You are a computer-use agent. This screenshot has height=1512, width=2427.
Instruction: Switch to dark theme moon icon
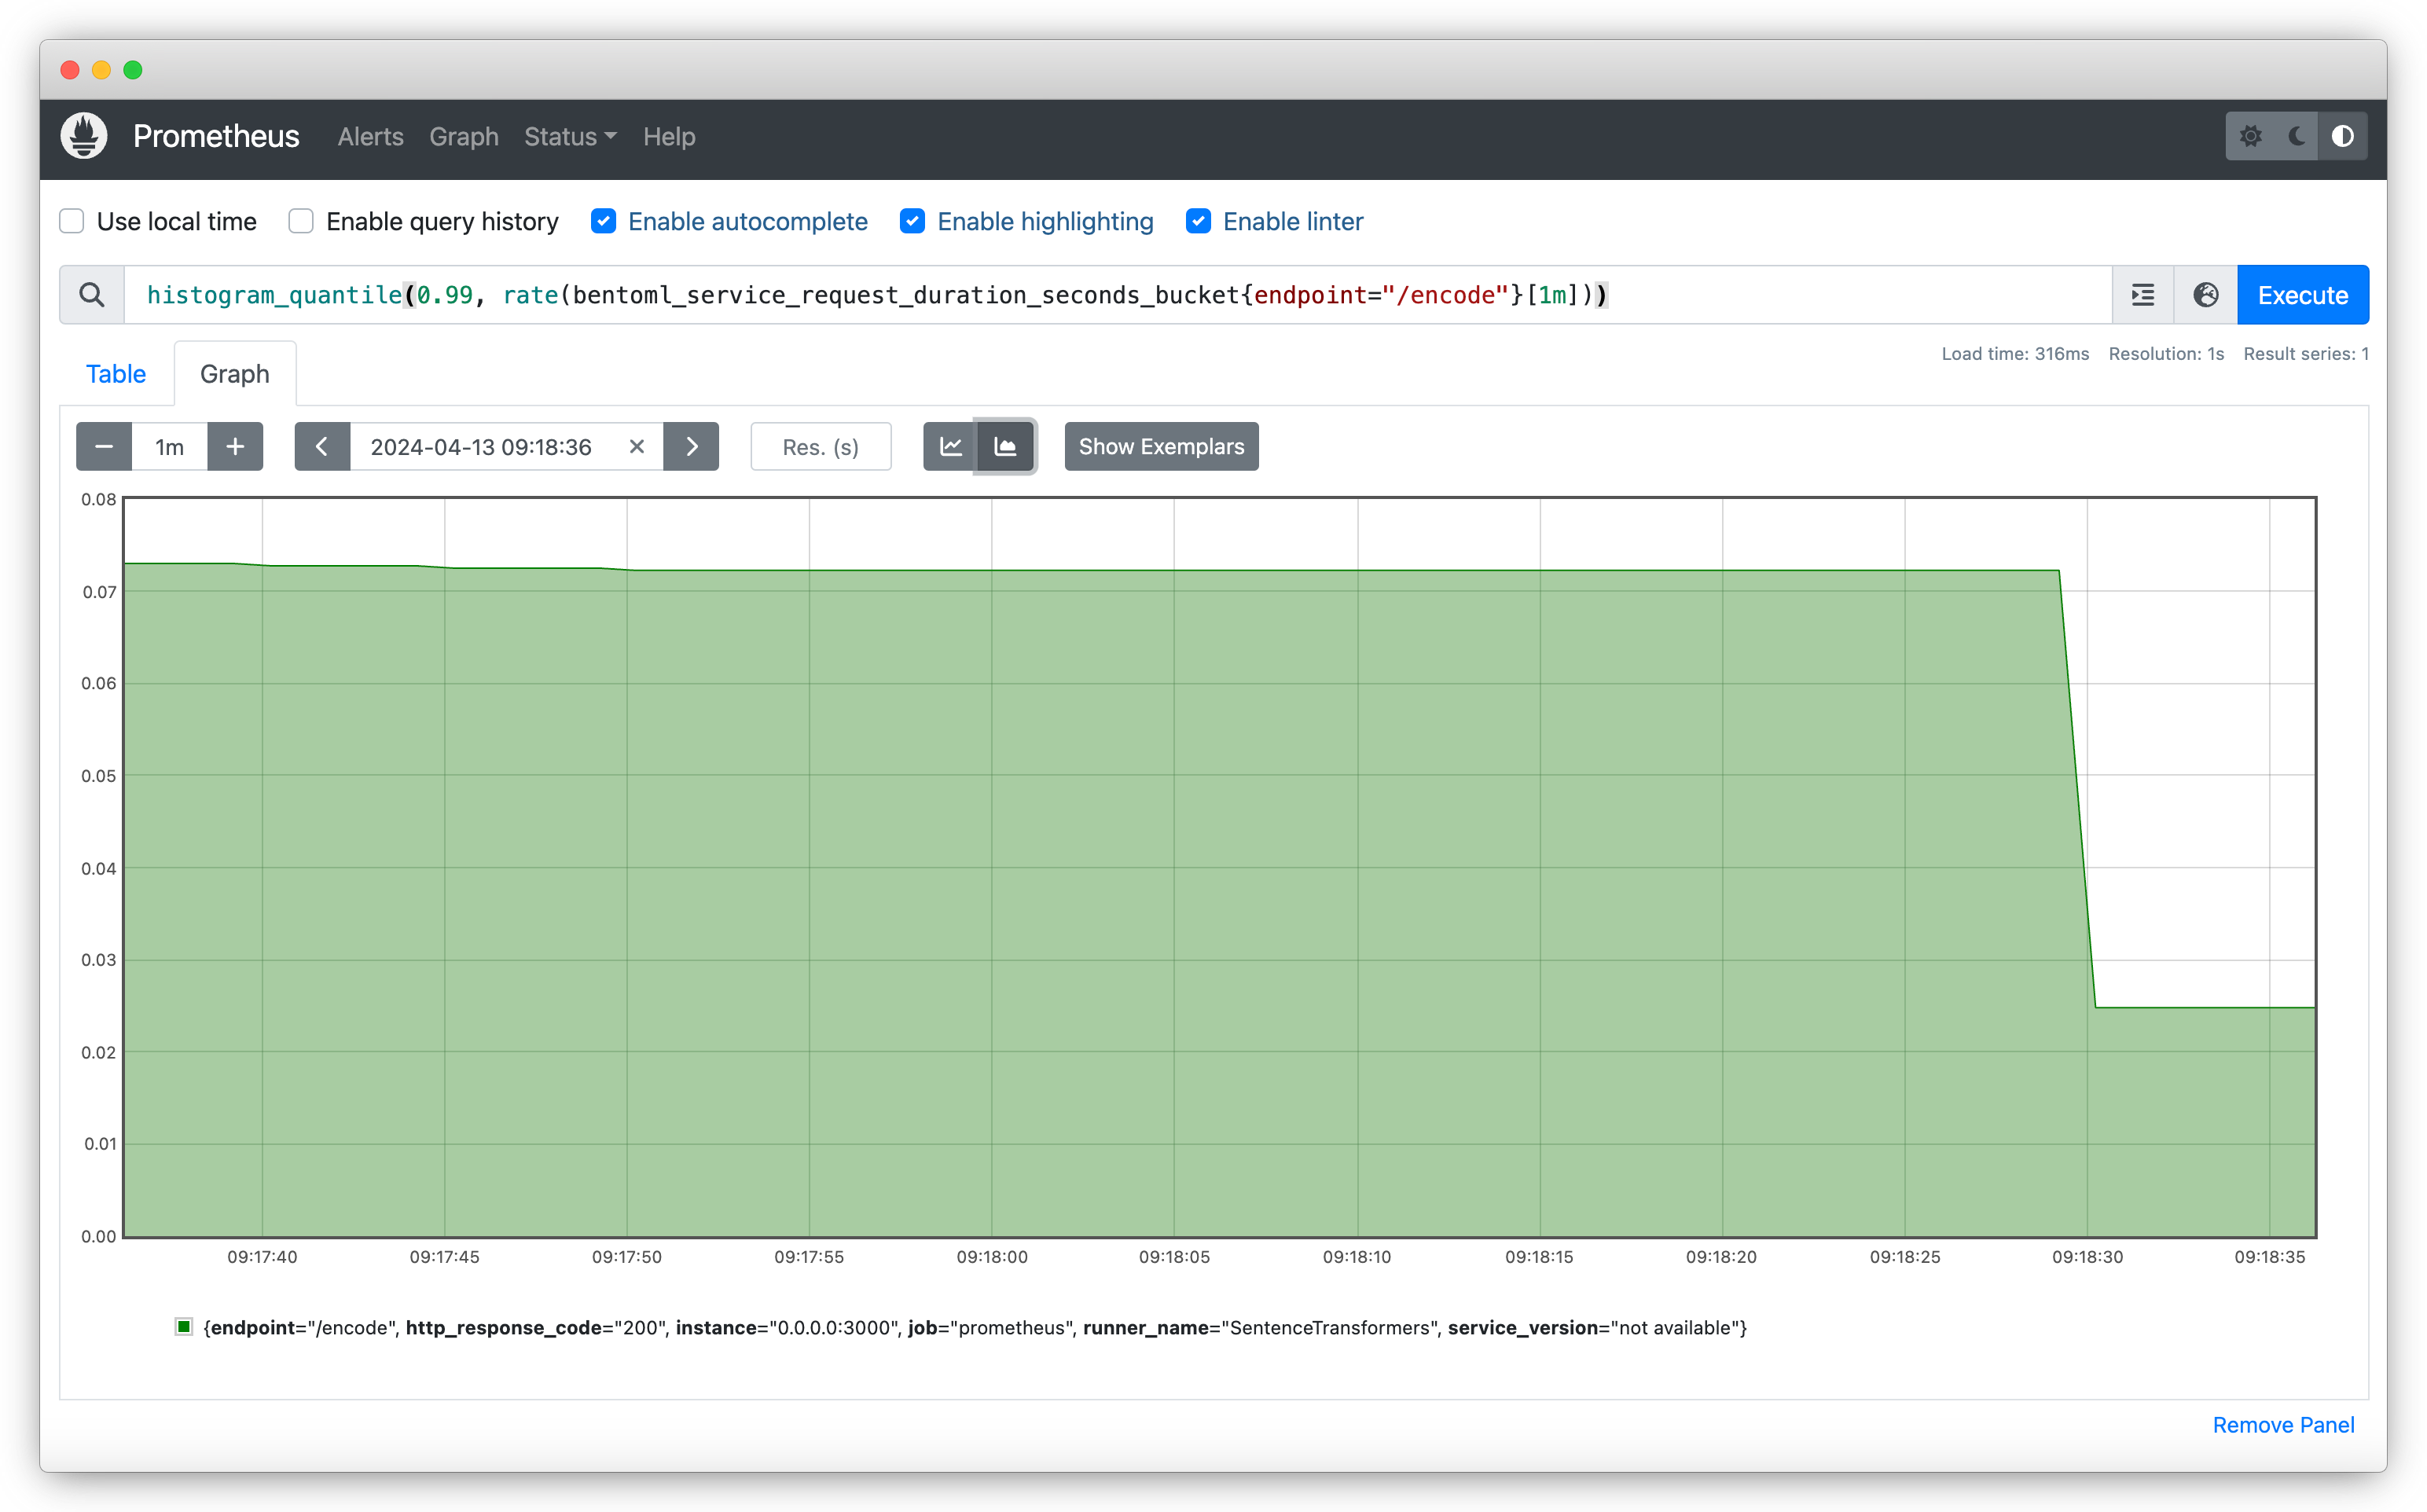click(2297, 136)
